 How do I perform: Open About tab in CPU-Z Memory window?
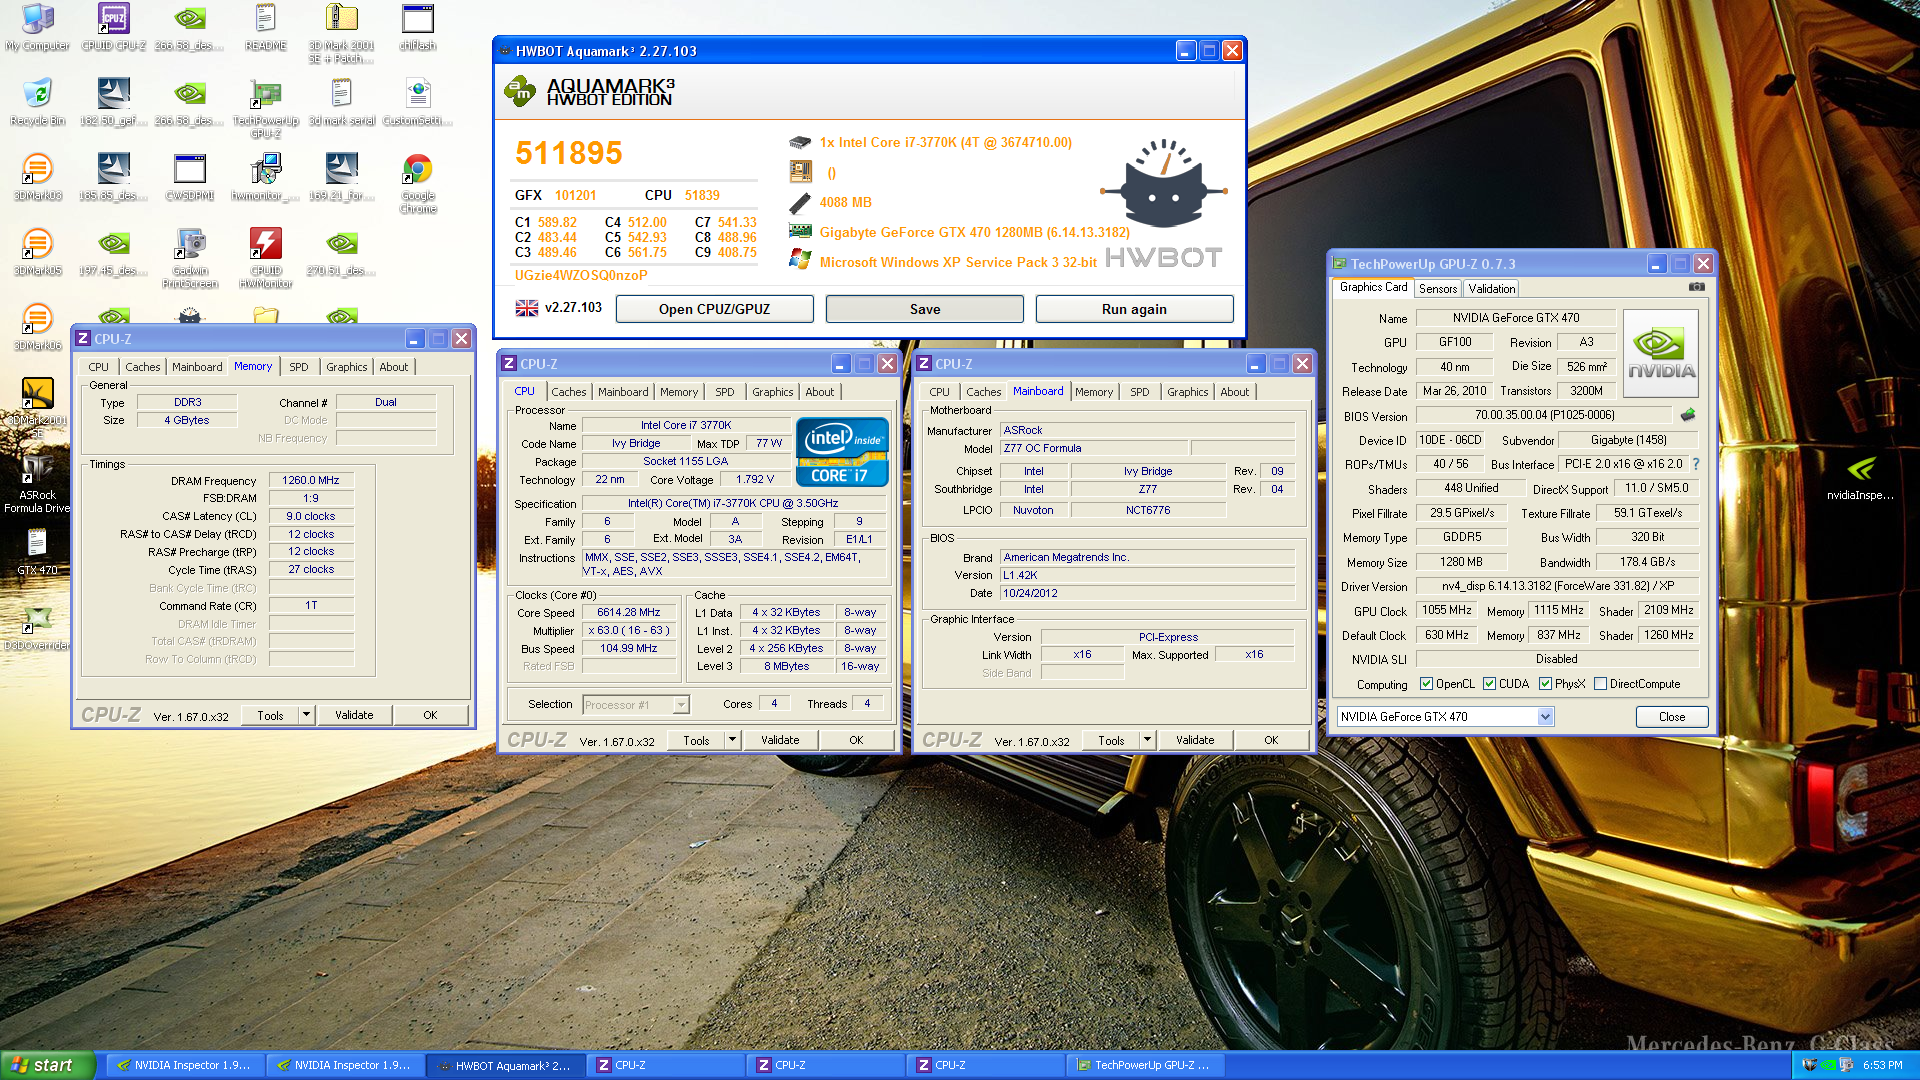[x=393, y=367]
